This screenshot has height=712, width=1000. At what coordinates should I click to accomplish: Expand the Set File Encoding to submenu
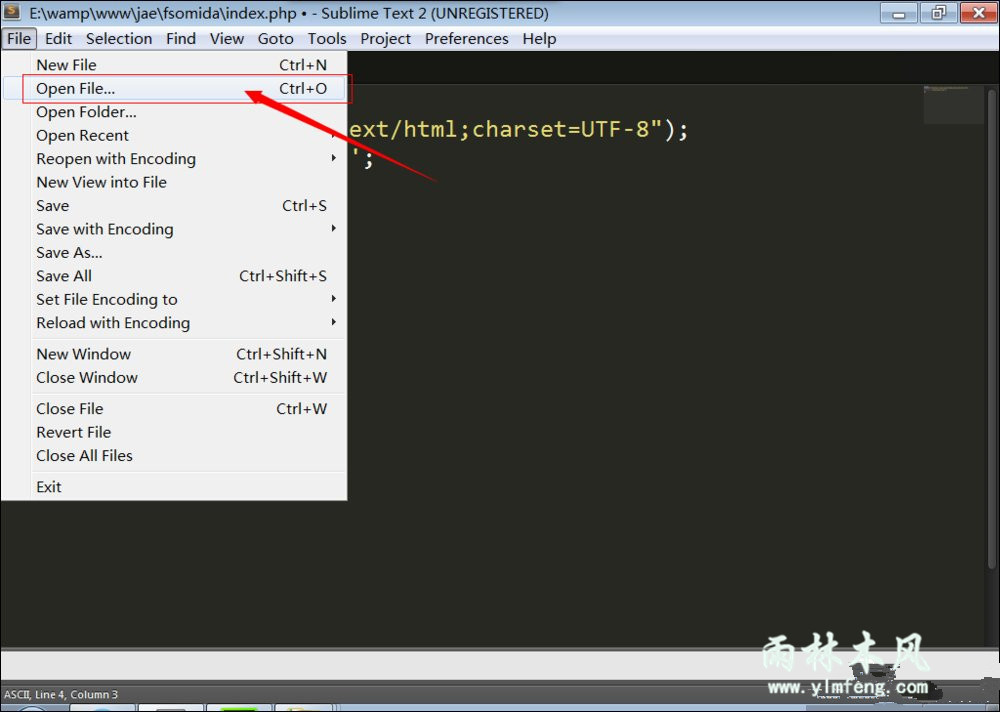pos(174,300)
